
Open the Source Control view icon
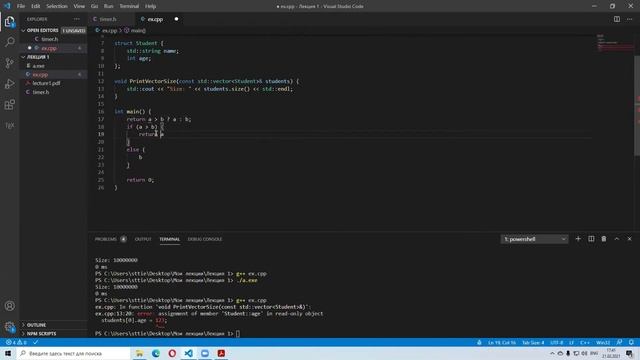click(9, 63)
